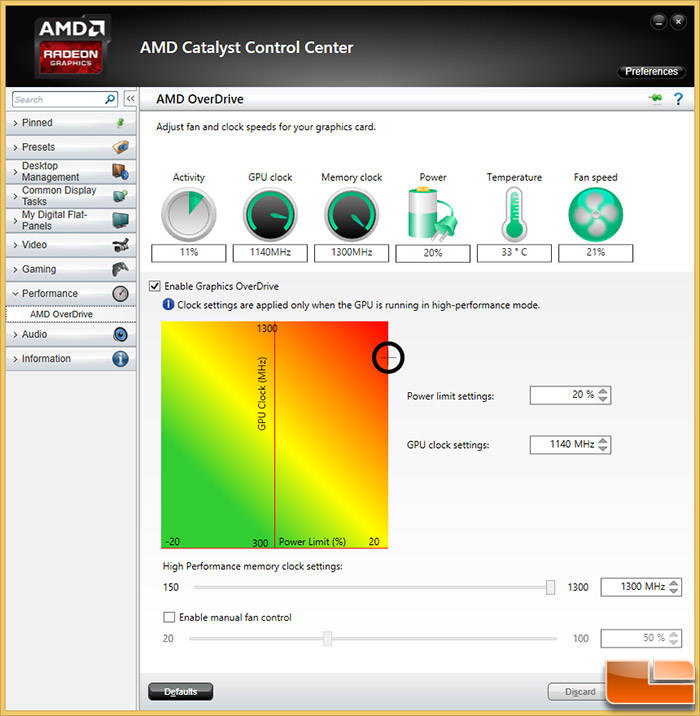Click the Performance gauge icon

point(121,293)
